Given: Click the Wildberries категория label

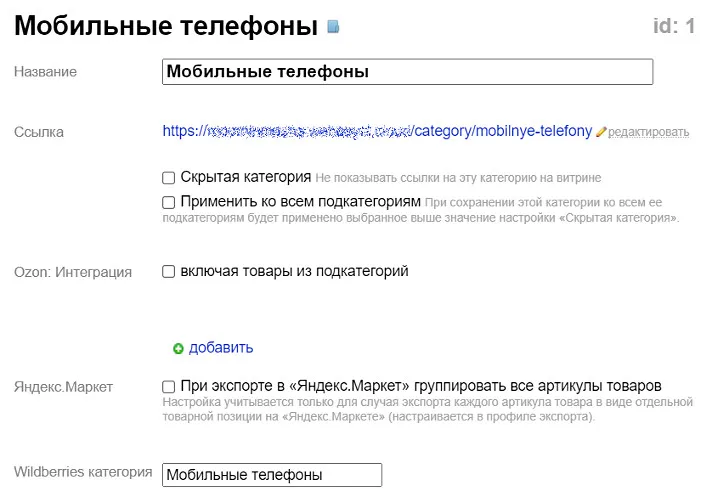Looking at the screenshot, I should [82, 472].
